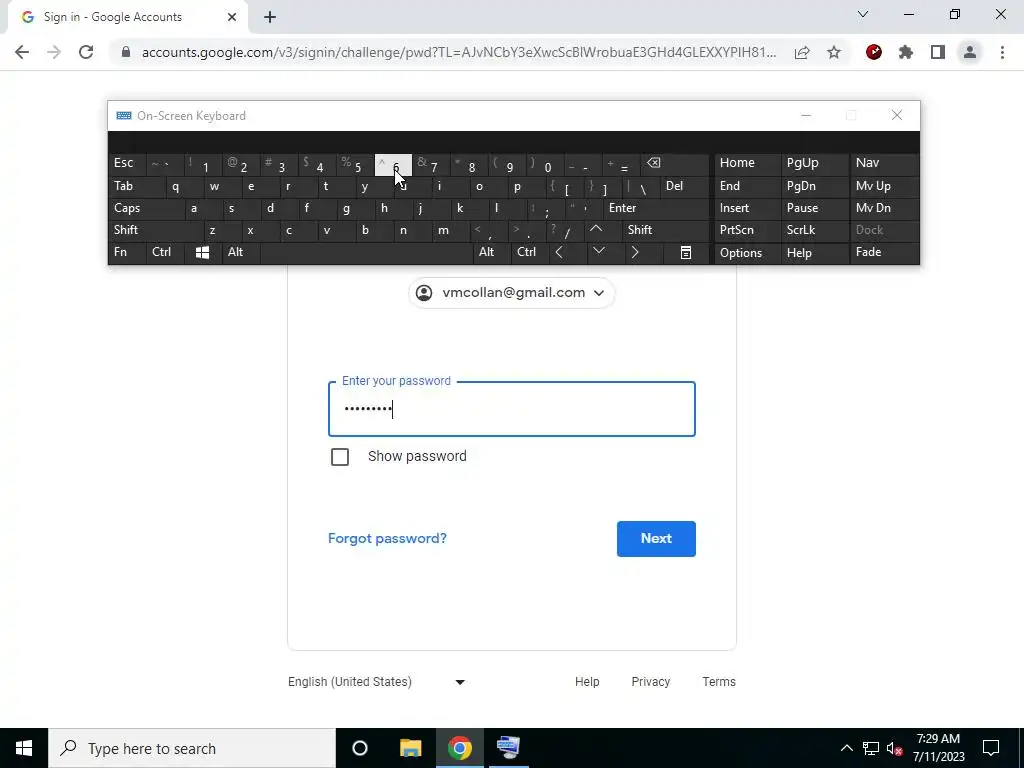Click the taskbar search box
Screen dimensions: 1024x768
click(192, 748)
